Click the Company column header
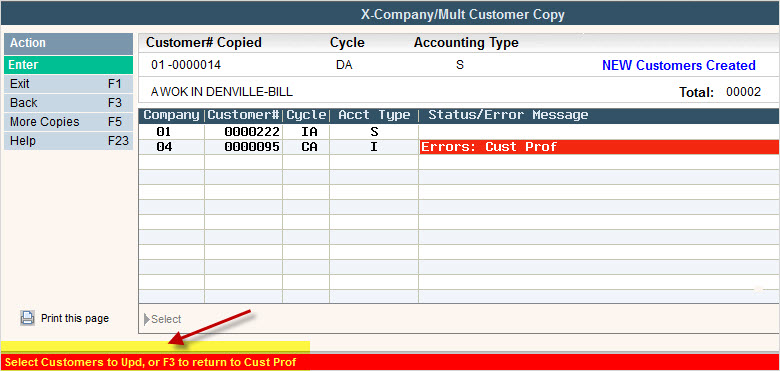The height and width of the screenshot is (371, 780). 171,115
